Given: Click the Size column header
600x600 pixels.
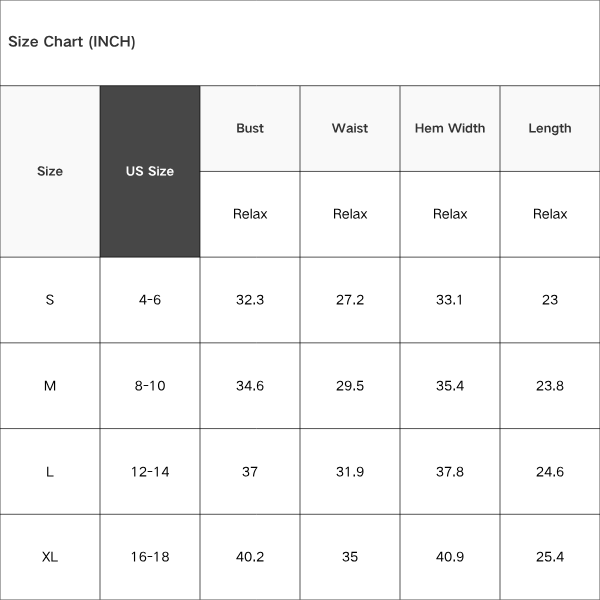Looking at the screenshot, I should pos(50,171).
